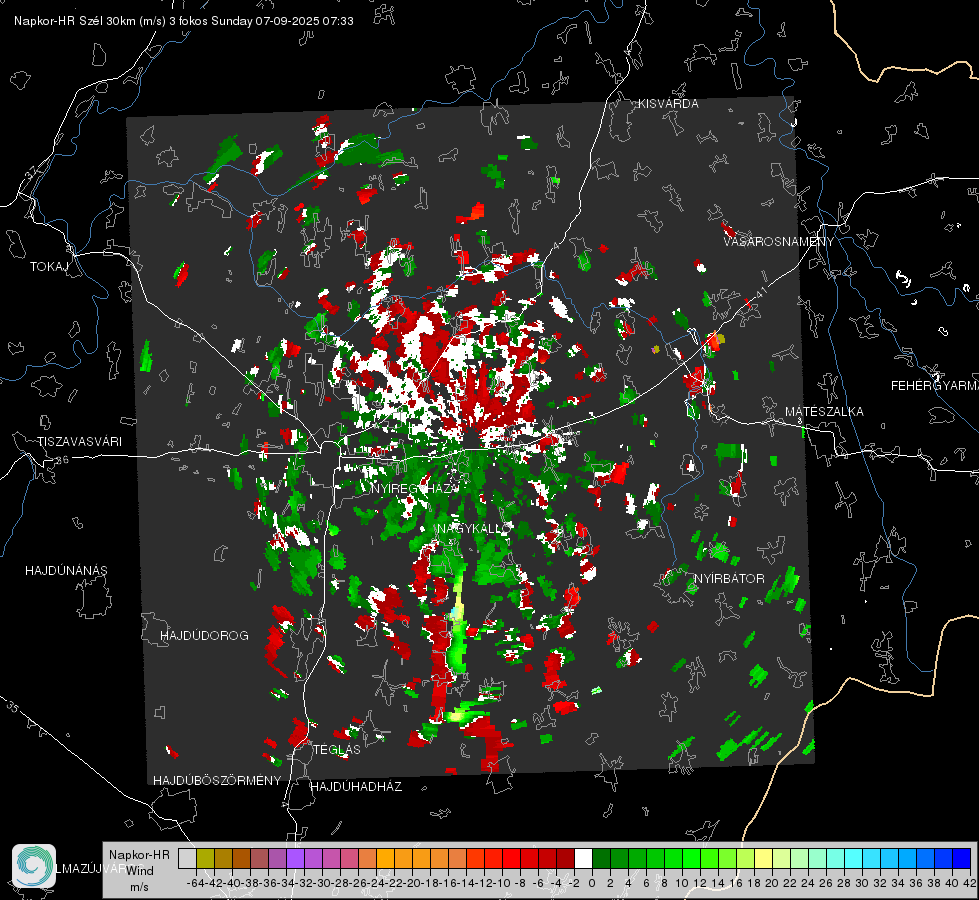Click the HAJDÚNÁNÁS town label
The height and width of the screenshot is (900, 979).
(66, 570)
